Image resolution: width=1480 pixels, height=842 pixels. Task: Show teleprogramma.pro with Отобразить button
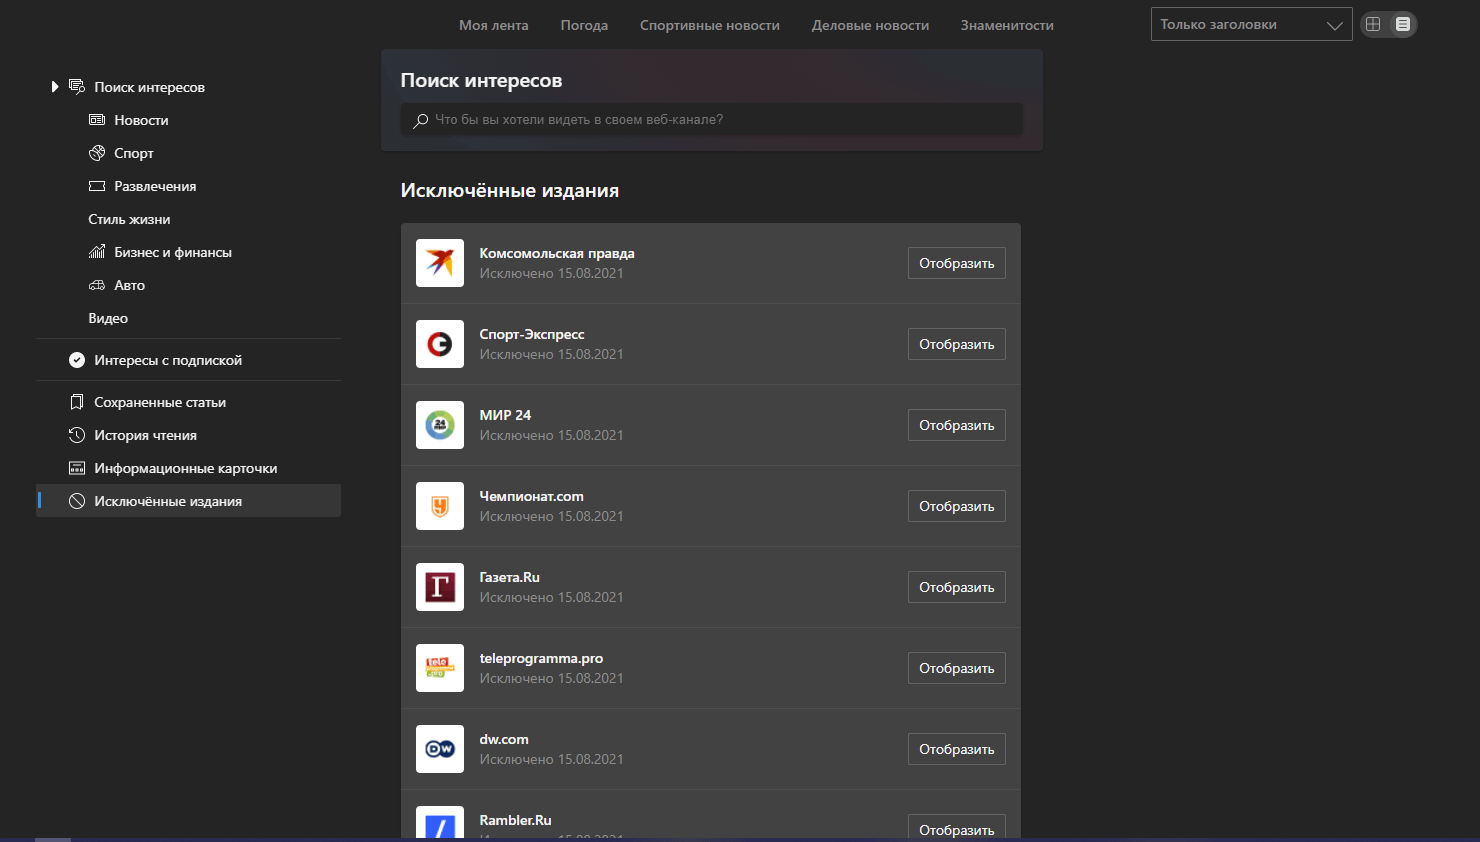click(957, 668)
